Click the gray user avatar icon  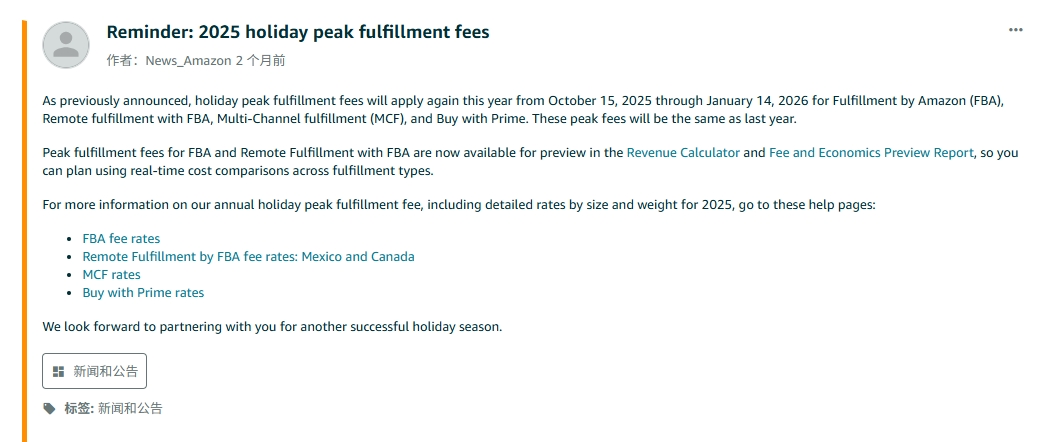tap(66, 45)
